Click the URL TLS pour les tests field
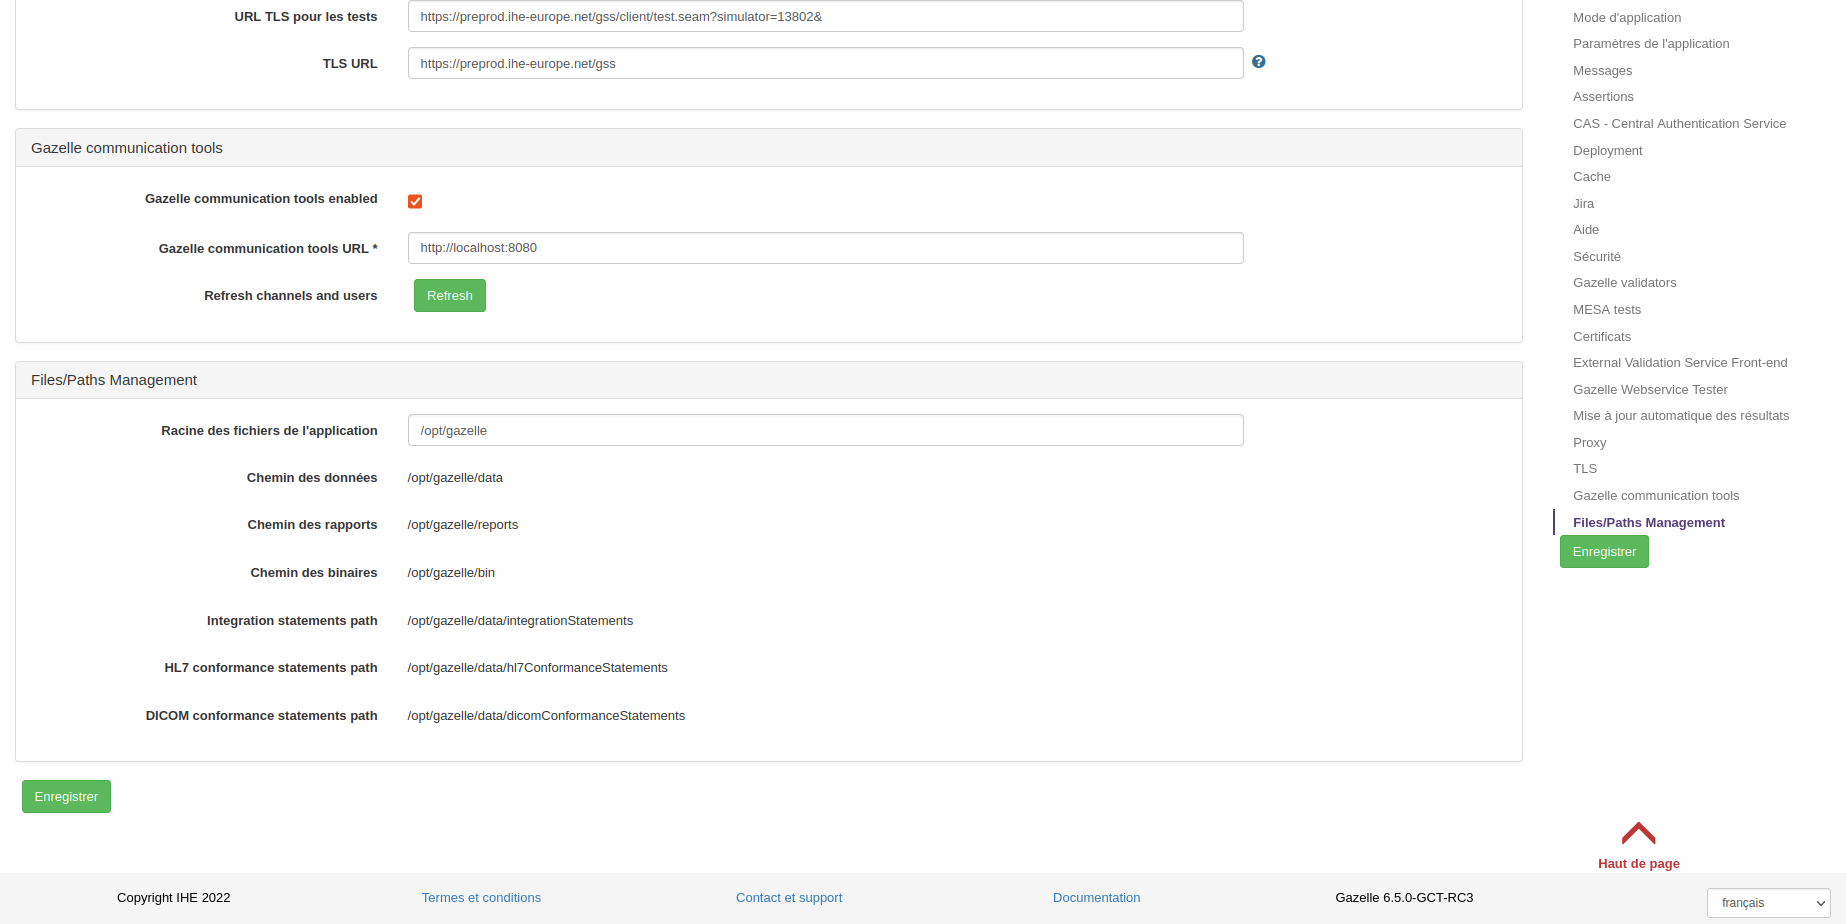The height and width of the screenshot is (924, 1846). tap(825, 17)
